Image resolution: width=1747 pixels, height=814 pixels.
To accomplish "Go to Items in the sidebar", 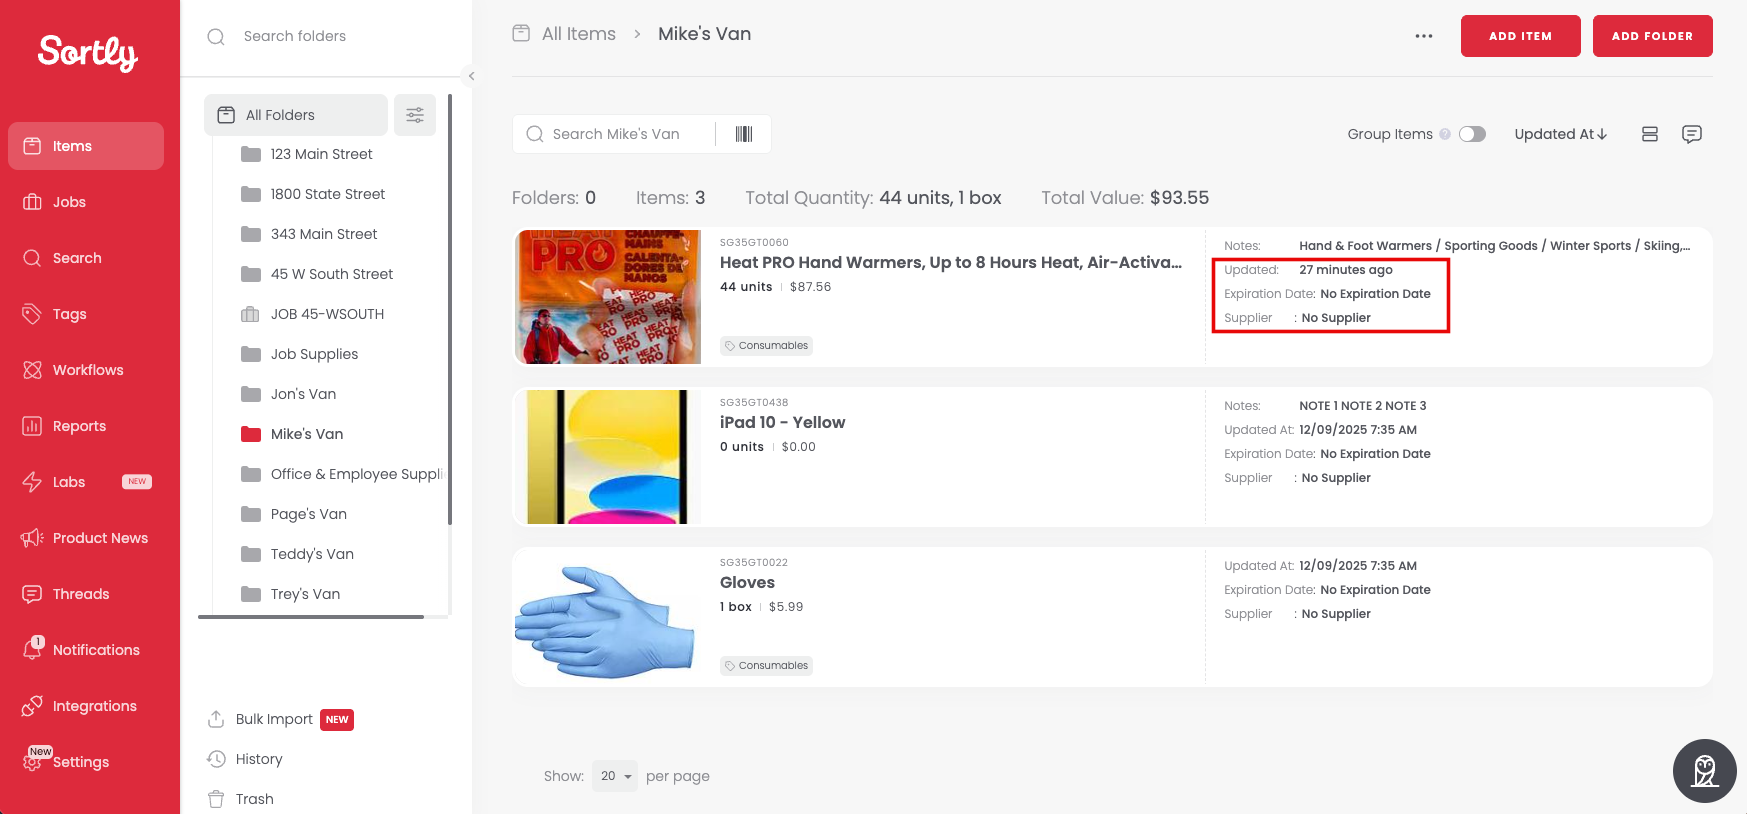I will coord(86,146).
